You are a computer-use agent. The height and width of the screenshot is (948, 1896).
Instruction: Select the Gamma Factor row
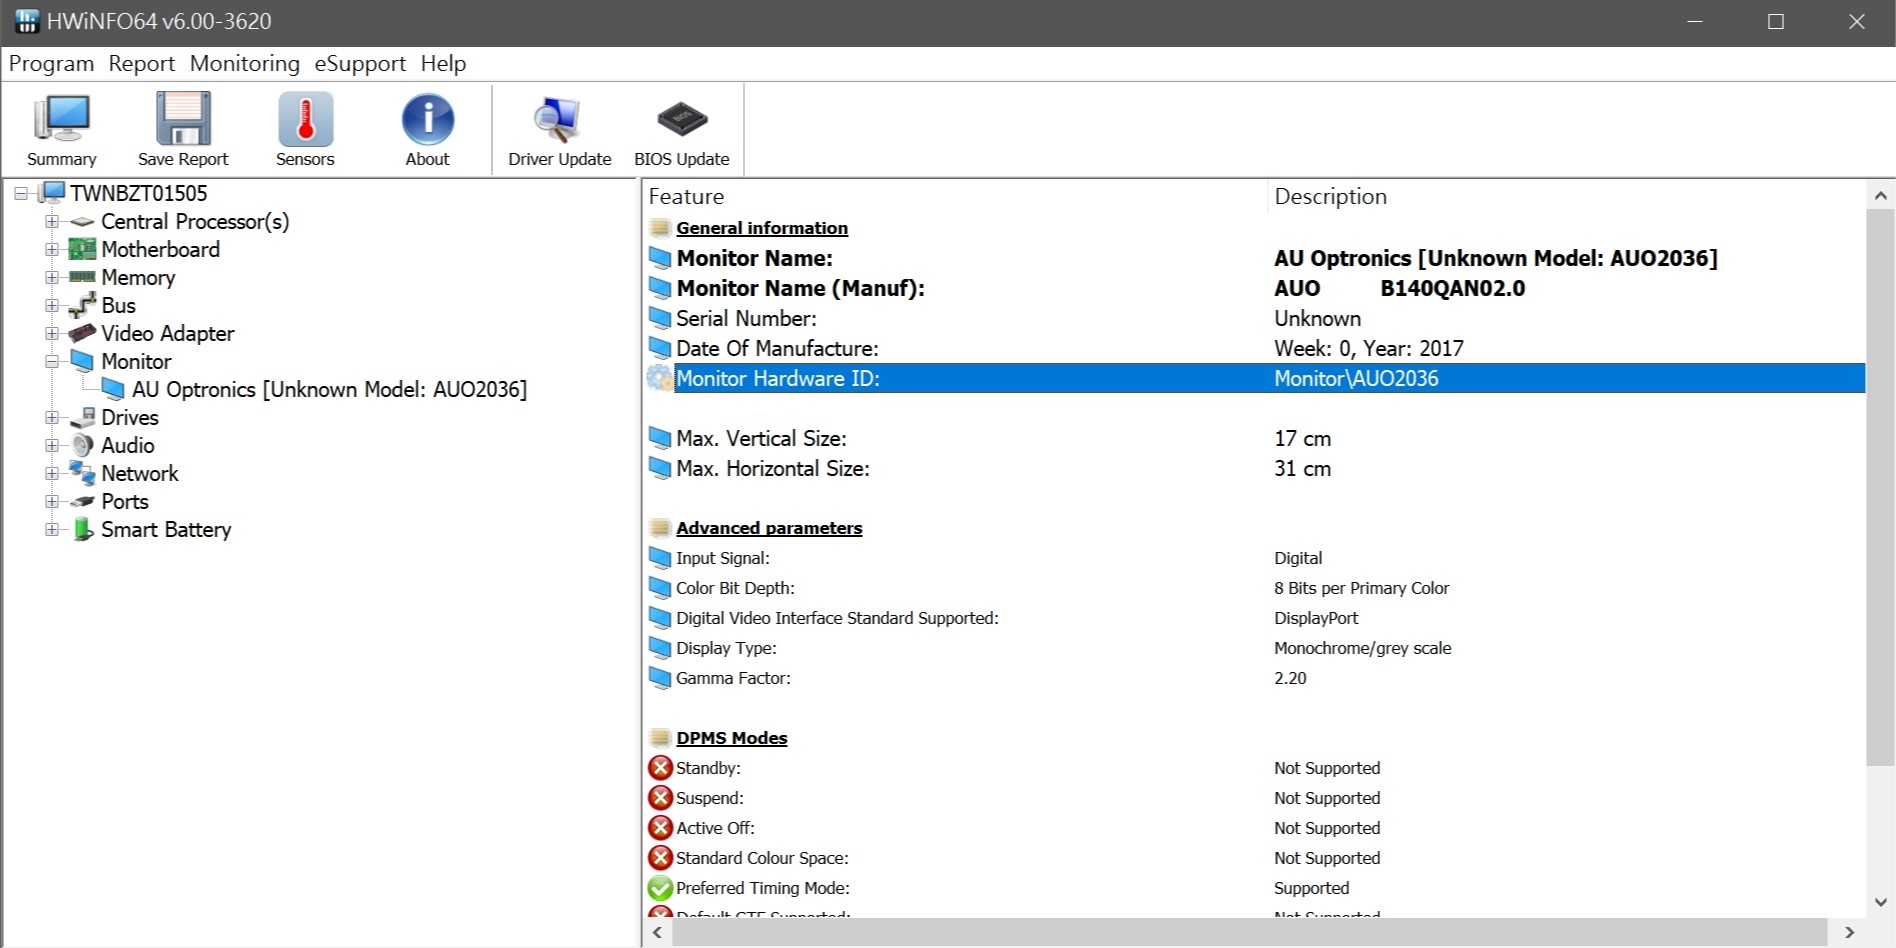[x=1255, y=678]
